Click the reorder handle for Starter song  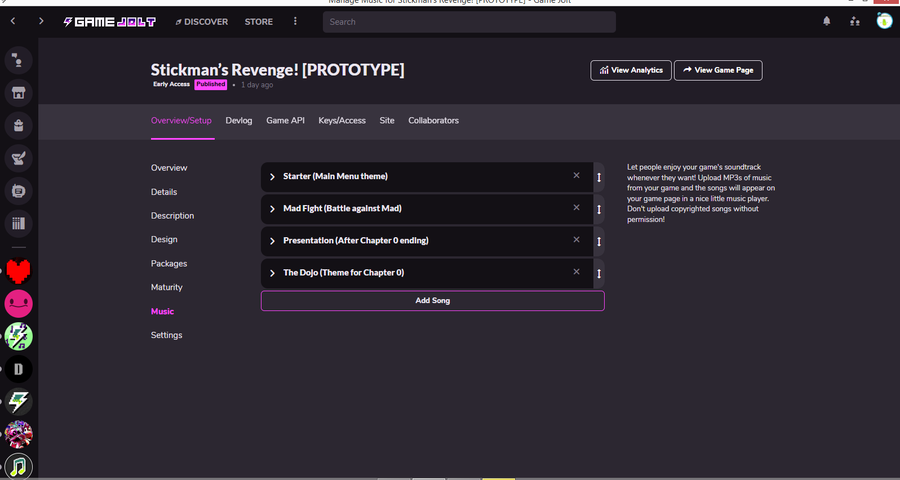[x=599, y=177]
